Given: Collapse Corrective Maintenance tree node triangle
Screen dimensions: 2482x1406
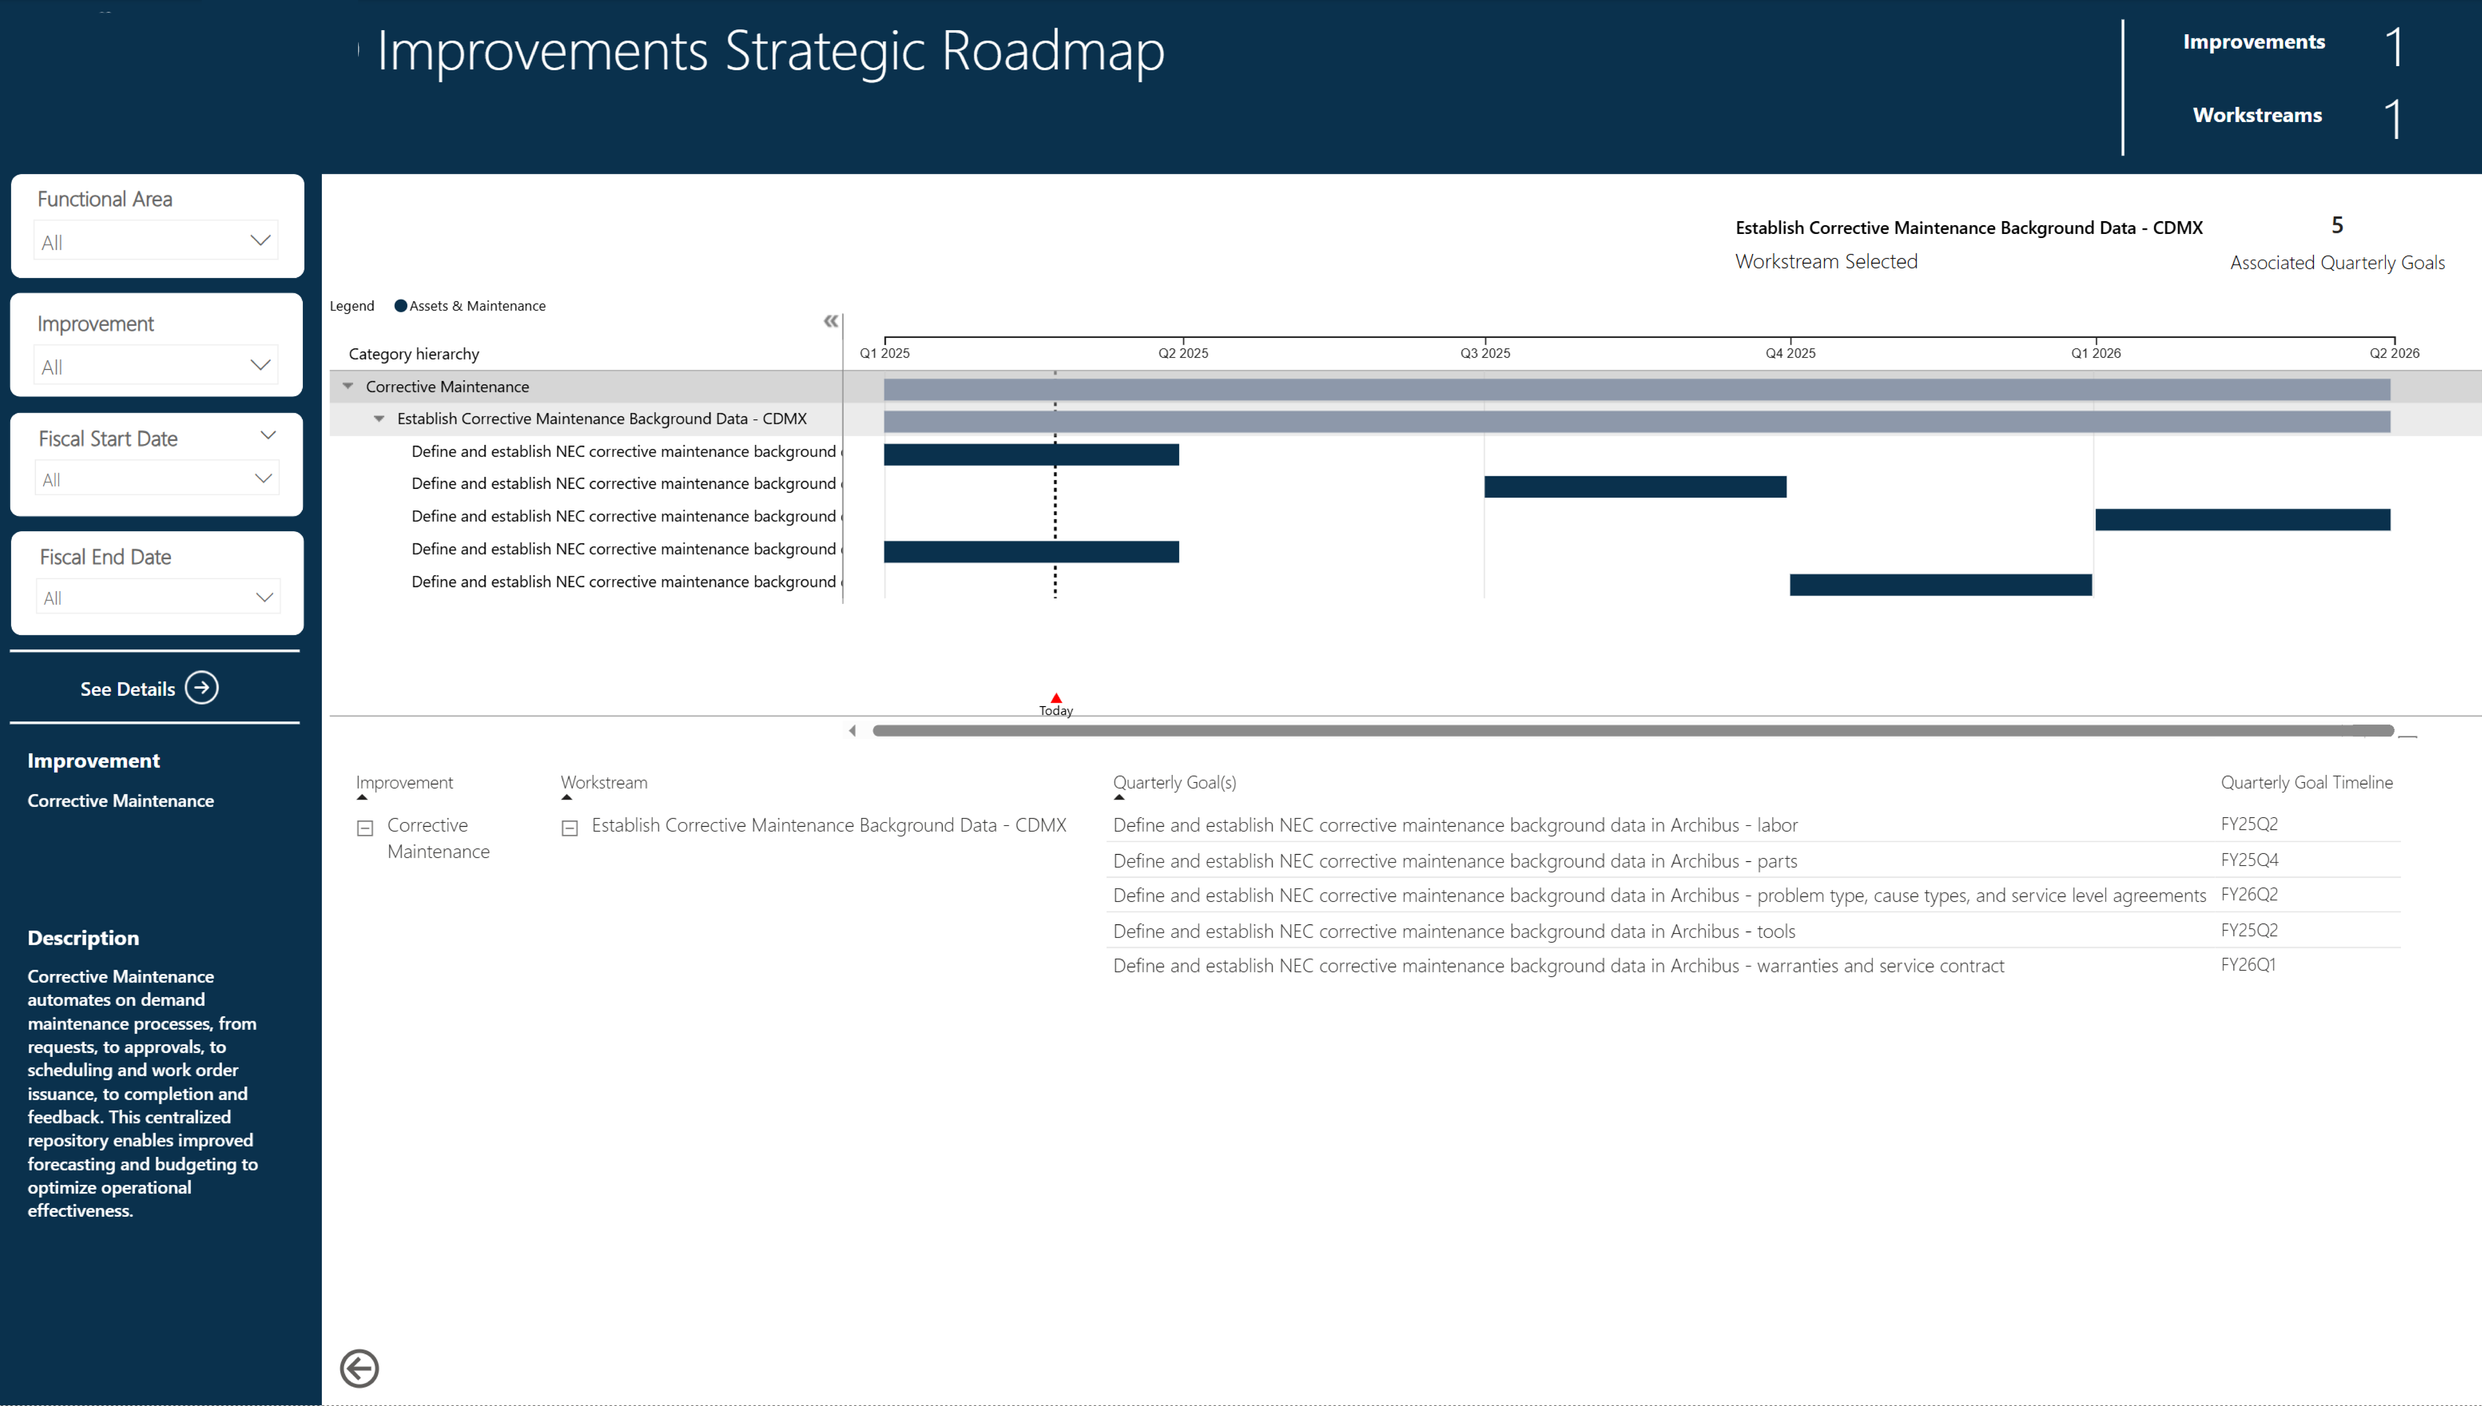Looking at the screenshot, I should 348,386.
